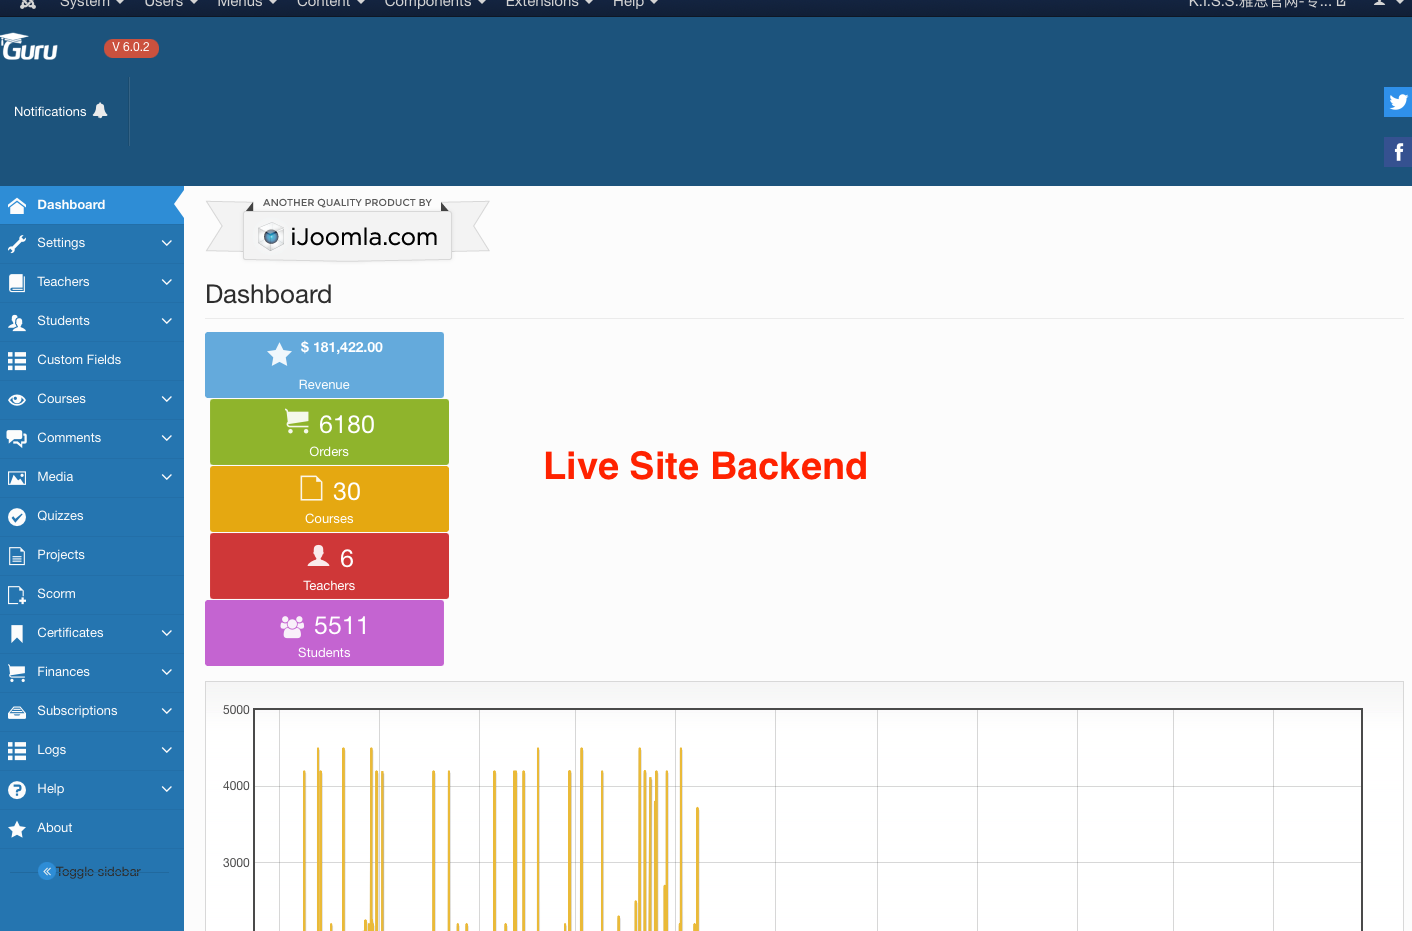Expand the Certificates submenu chevron
Image resolution: width=1412 pixels, height=931 pixels.
(167, 633)
